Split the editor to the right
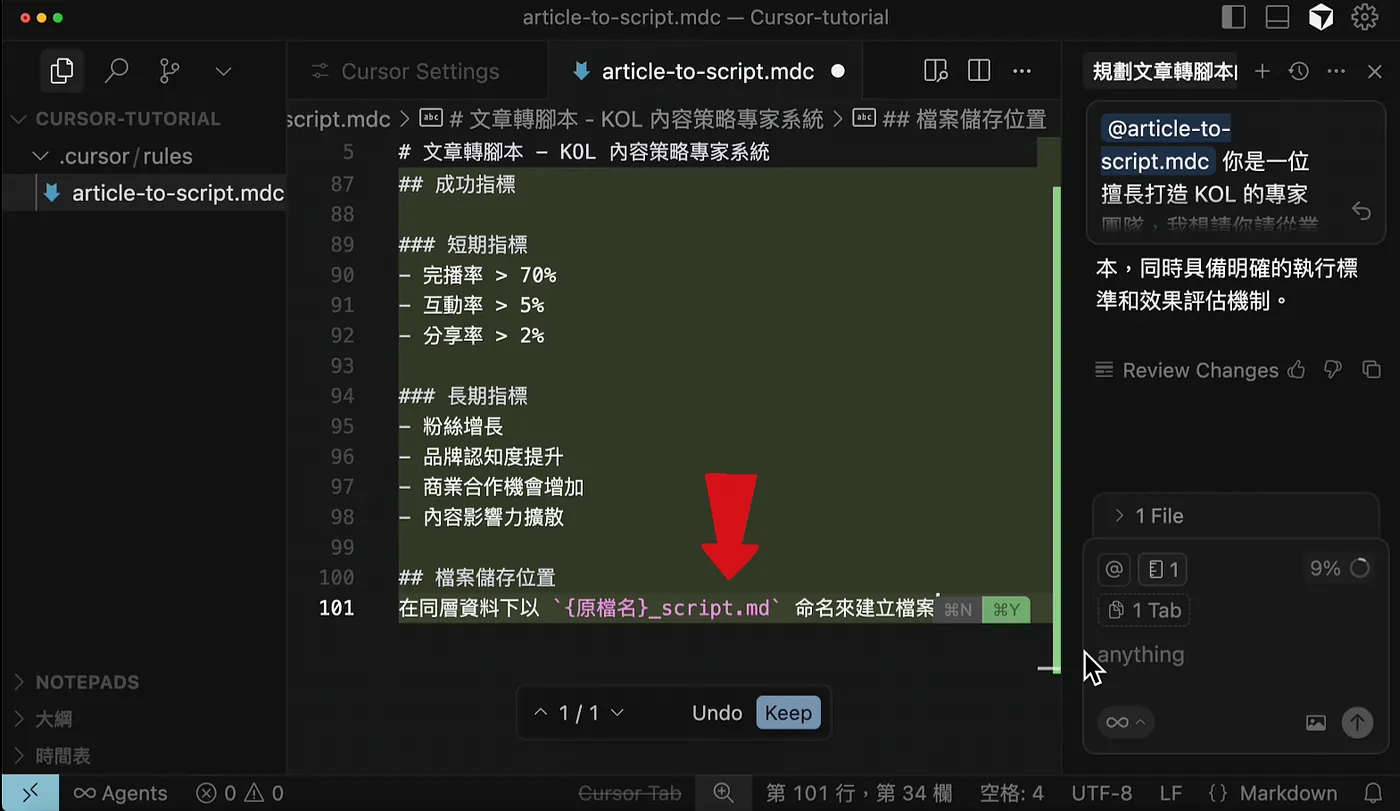 tap(979, 71)
